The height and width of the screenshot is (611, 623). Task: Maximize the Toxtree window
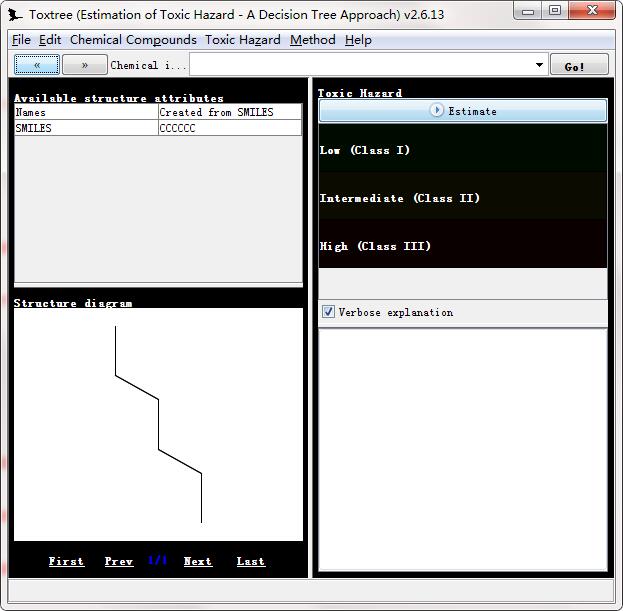[x=555, y=11]
